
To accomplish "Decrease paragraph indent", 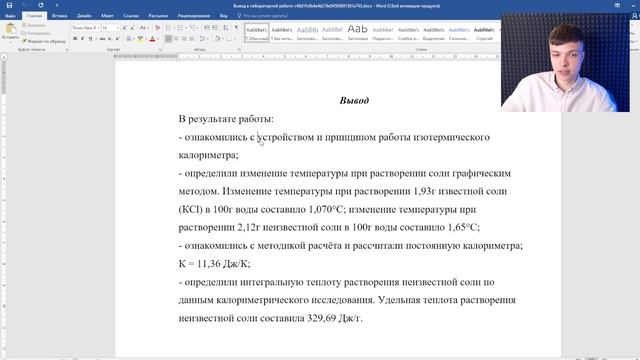I will point(207,27).
